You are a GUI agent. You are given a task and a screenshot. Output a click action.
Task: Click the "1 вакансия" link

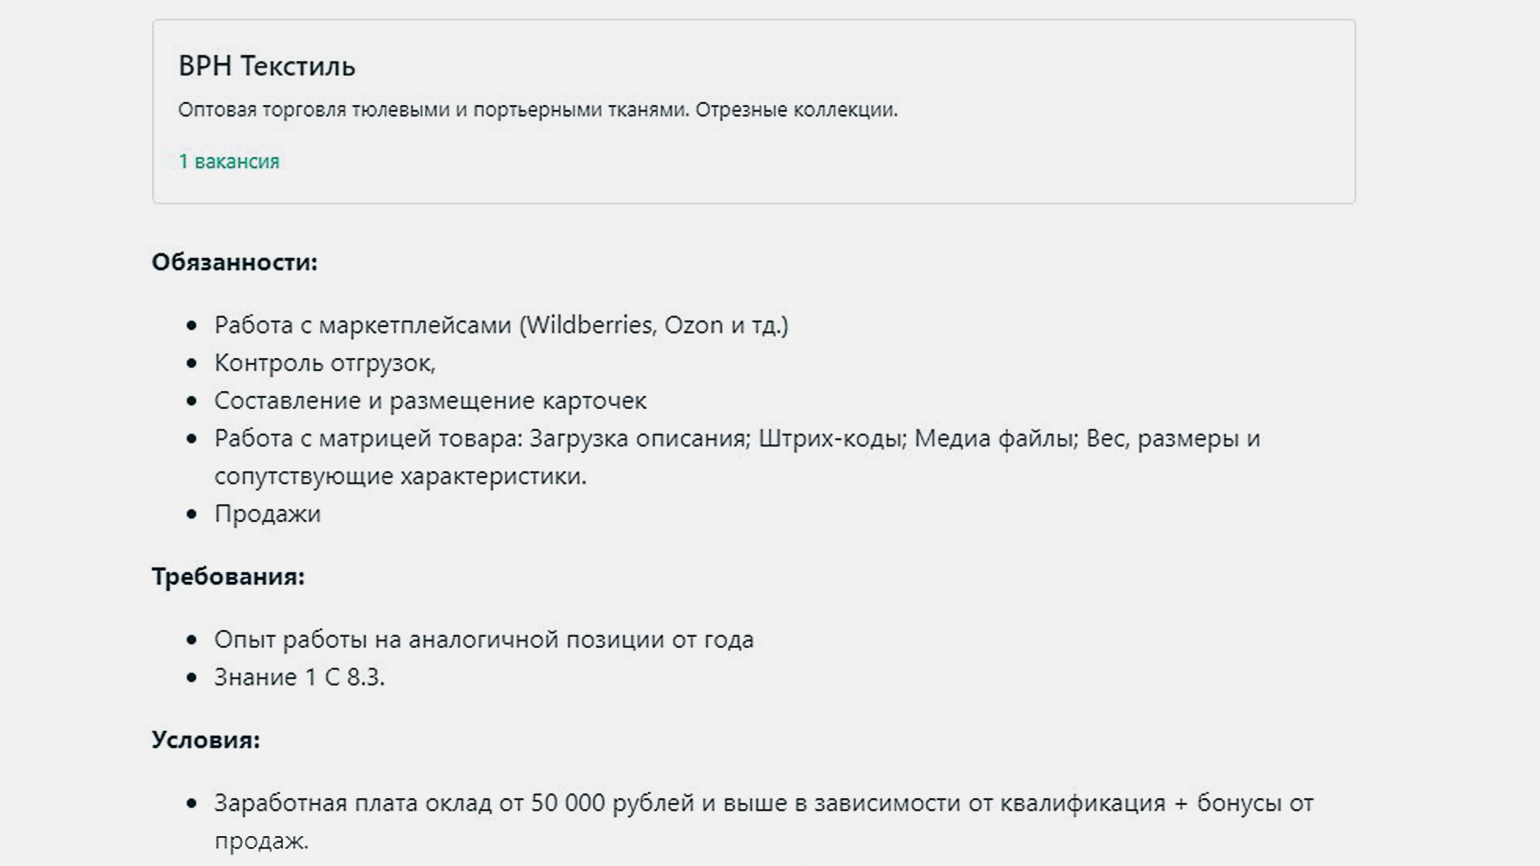click(x=229, y=161)
